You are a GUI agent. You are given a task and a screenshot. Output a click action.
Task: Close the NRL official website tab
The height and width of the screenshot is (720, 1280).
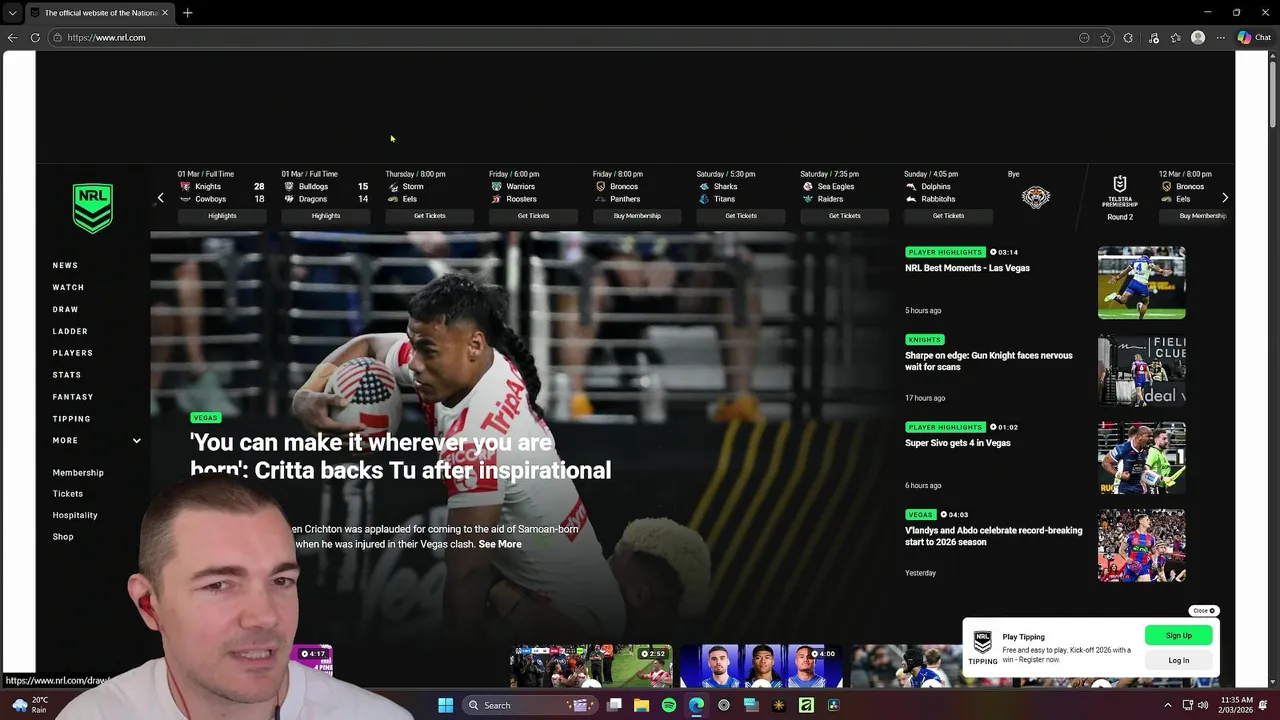point(165,13)
